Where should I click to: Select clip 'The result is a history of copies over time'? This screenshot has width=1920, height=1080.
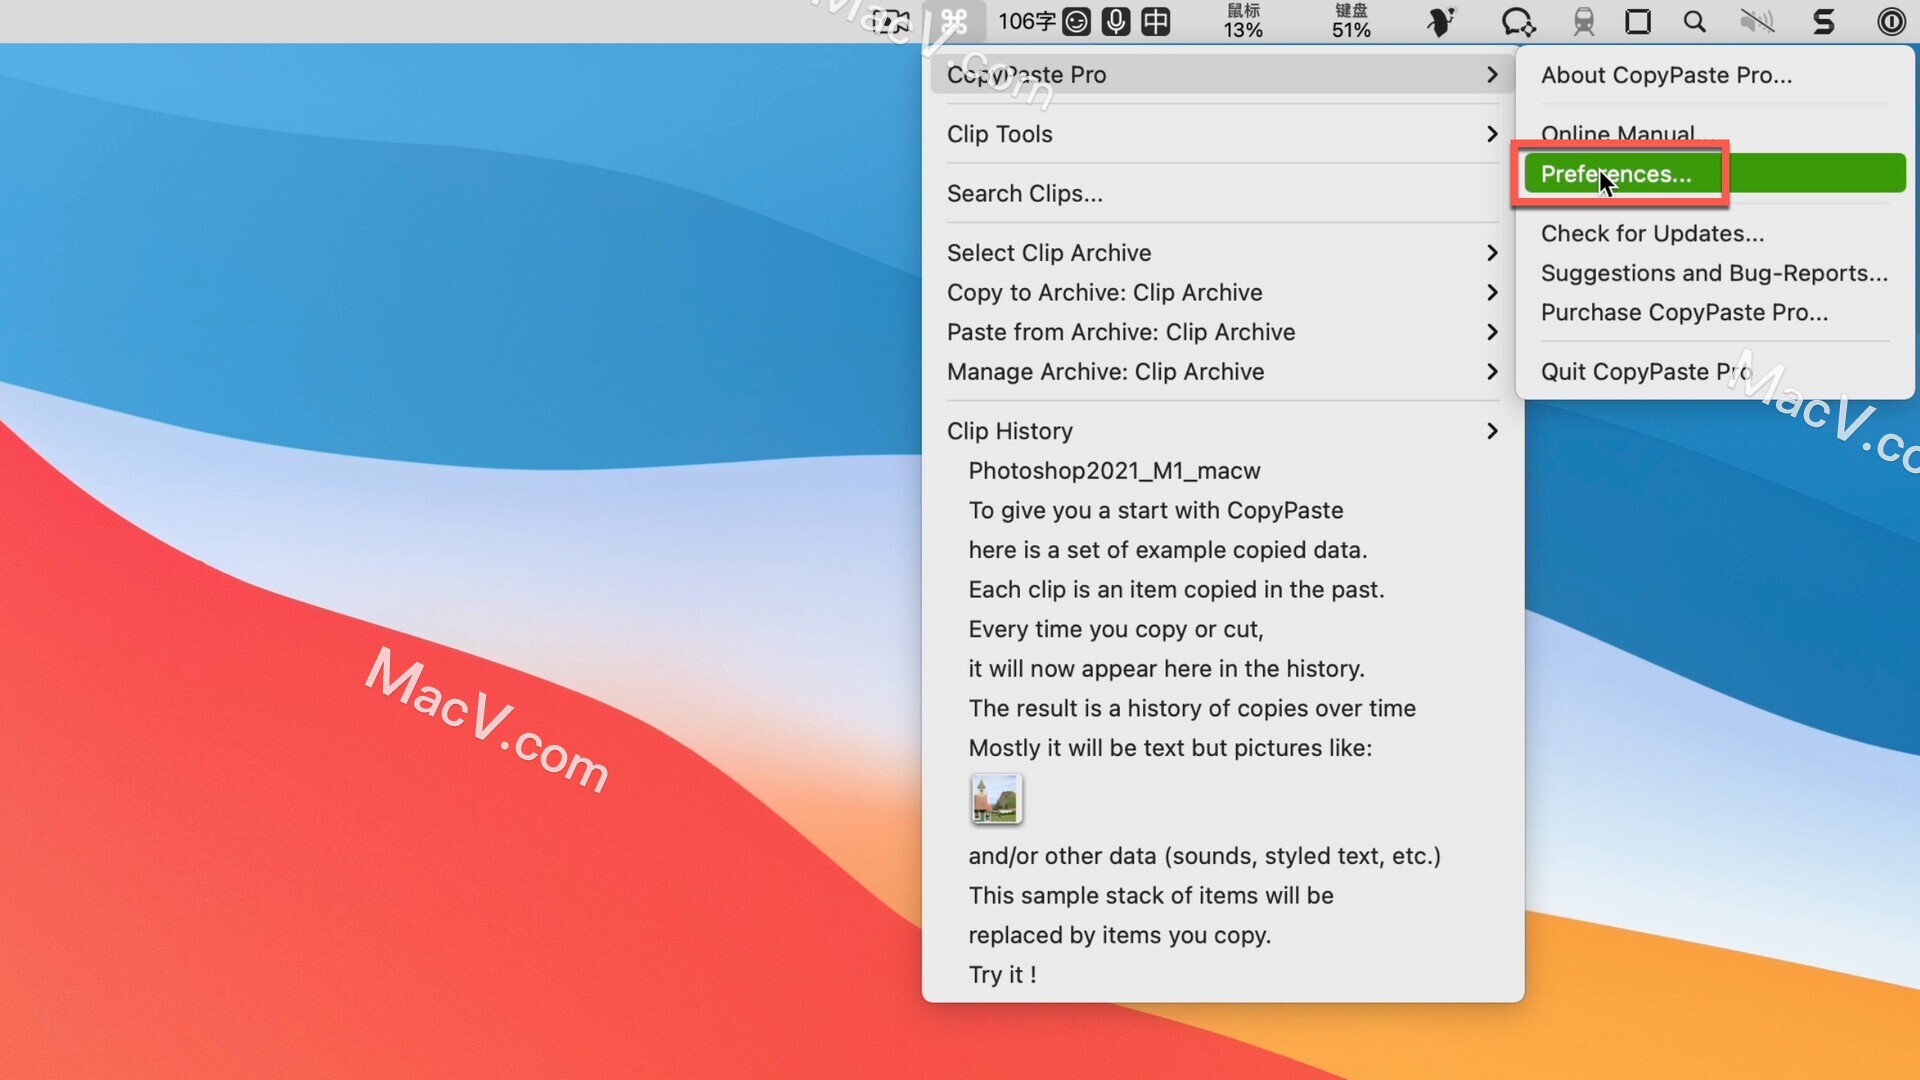(x=1222, y=708)
